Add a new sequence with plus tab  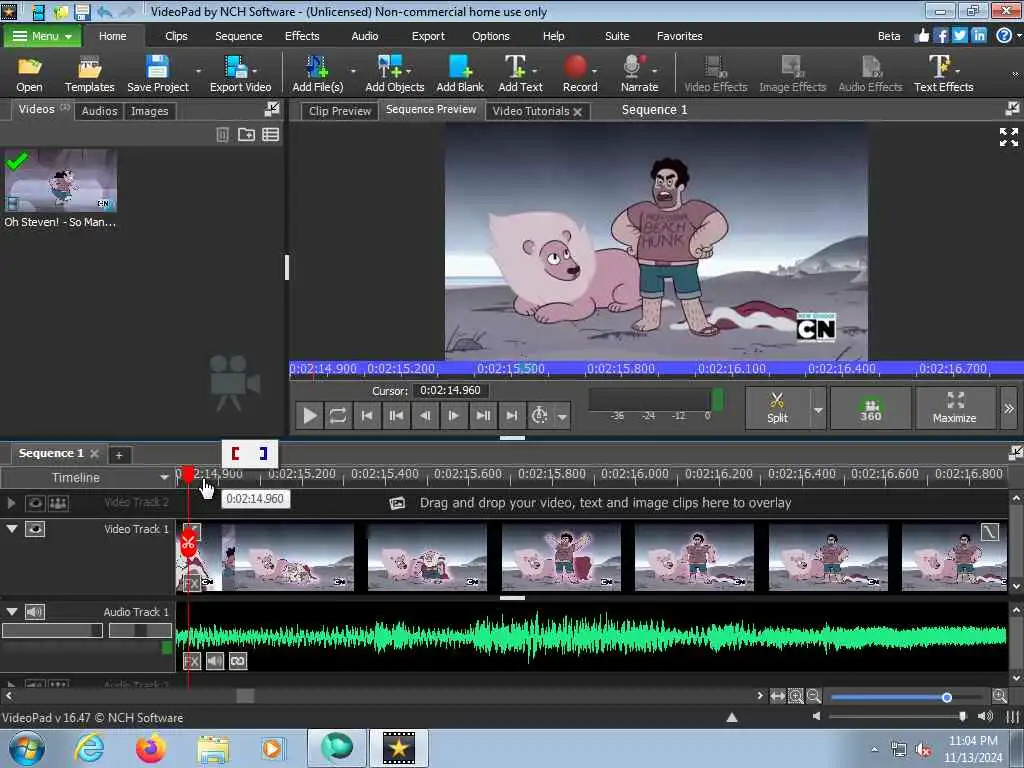[119, 455]
